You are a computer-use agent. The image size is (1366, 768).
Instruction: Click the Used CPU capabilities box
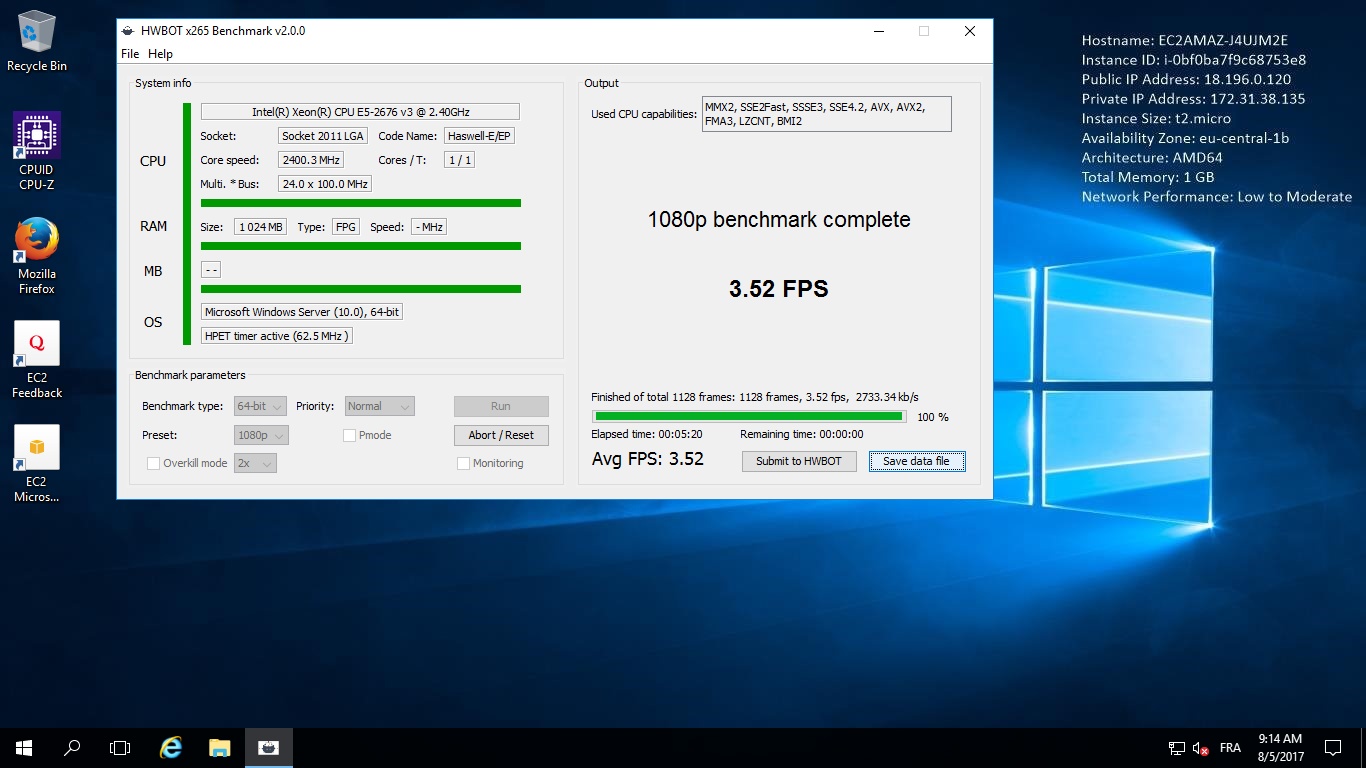pos(827,114)
